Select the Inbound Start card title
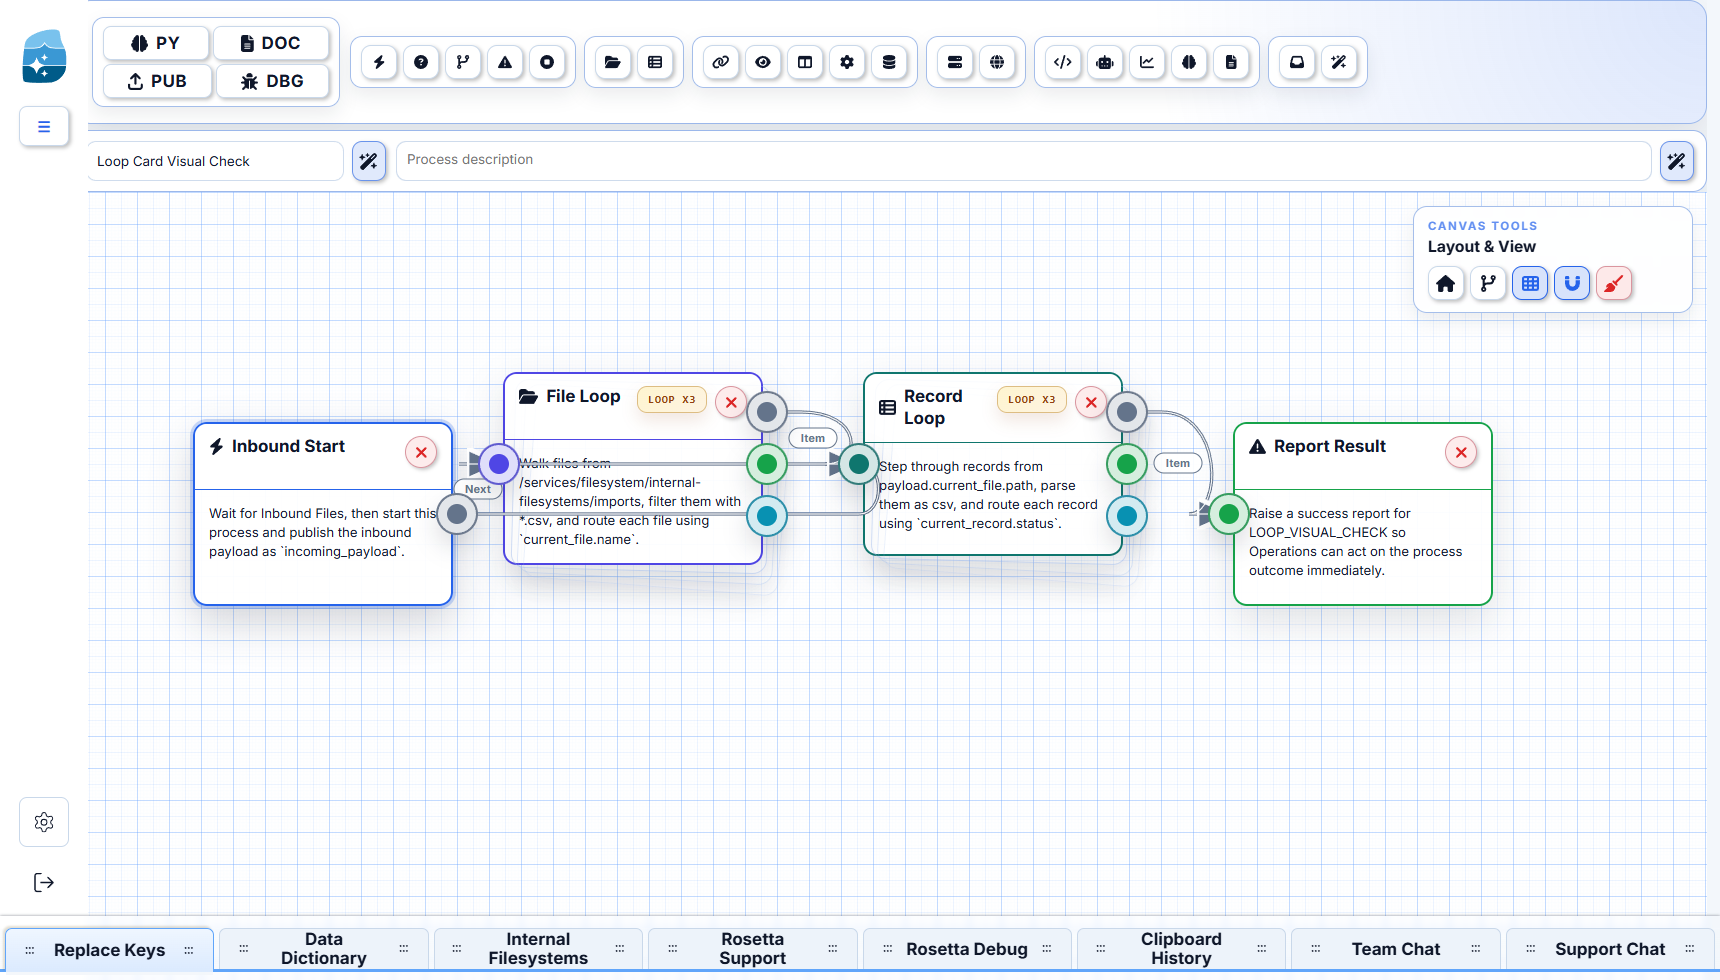The width and height of the screenshot is (1720, 980). (x=288, y=446)
